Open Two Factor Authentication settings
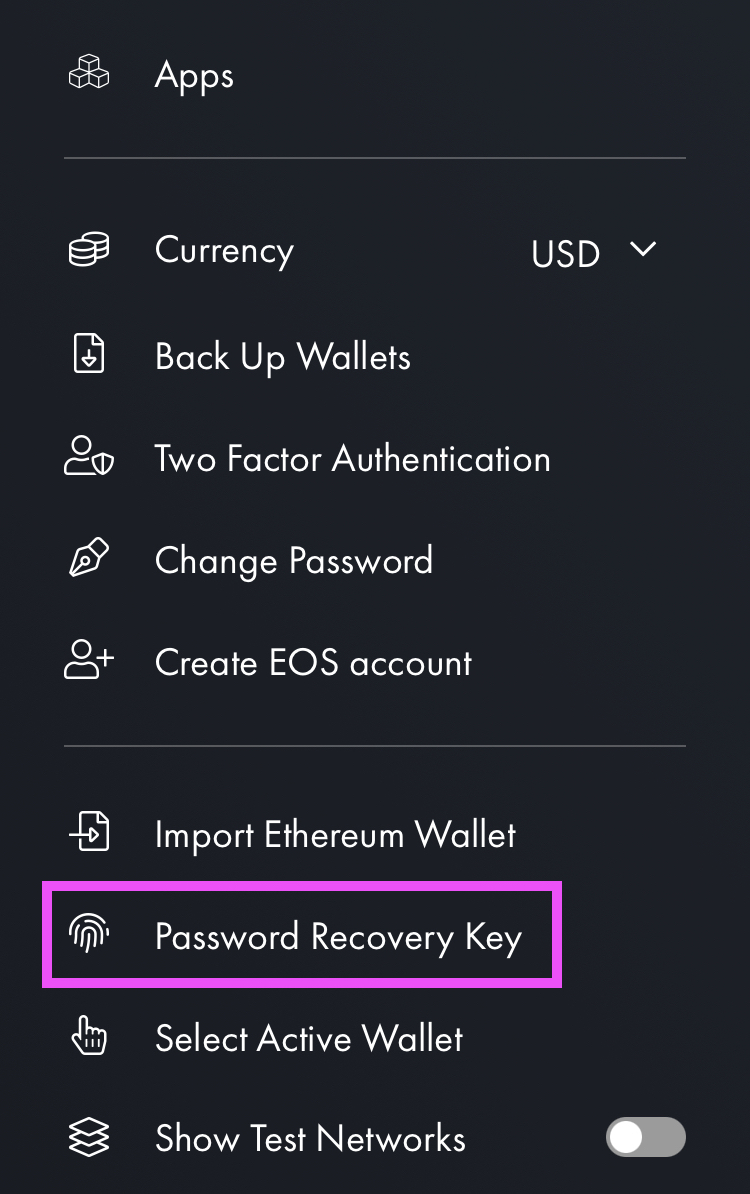 coord(375,458)
